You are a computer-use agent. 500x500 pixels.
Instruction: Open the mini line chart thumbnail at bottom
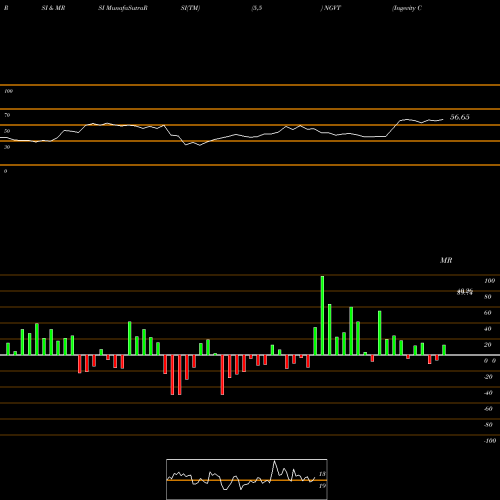(247, 479)
